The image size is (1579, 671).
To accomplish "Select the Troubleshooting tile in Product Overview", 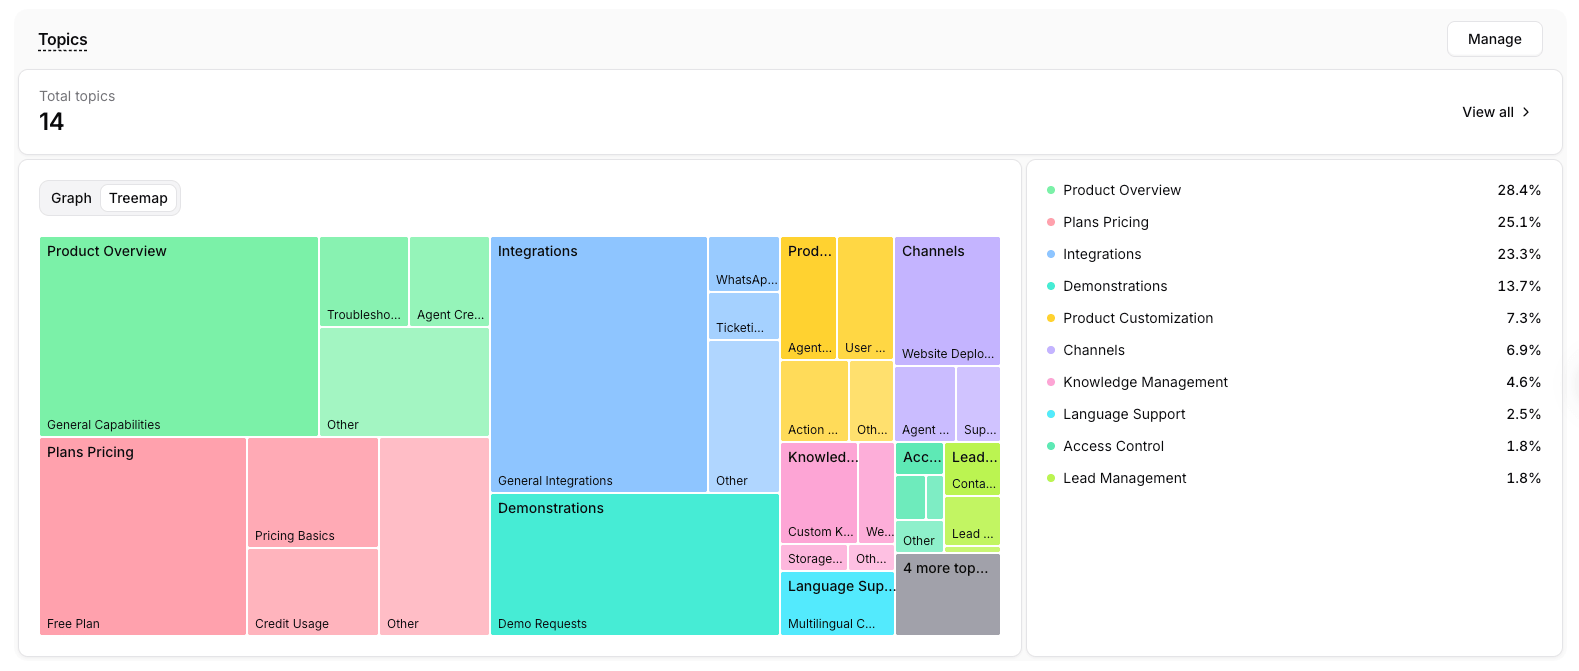I will click(x=364, y=281).
